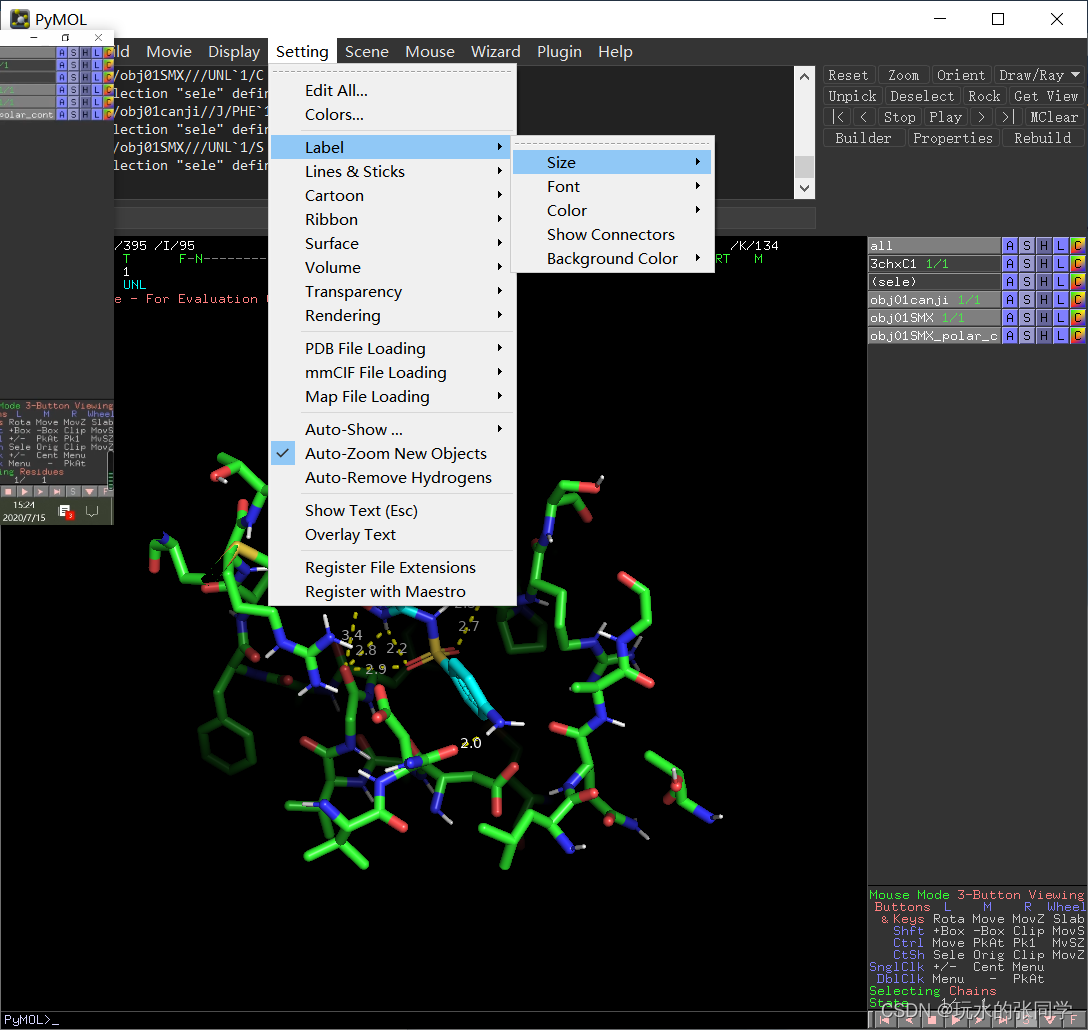The width and height of the screenshot is (1088, 1030).
Task: Jump to first frame with |< button
Action: coord(838,117)
